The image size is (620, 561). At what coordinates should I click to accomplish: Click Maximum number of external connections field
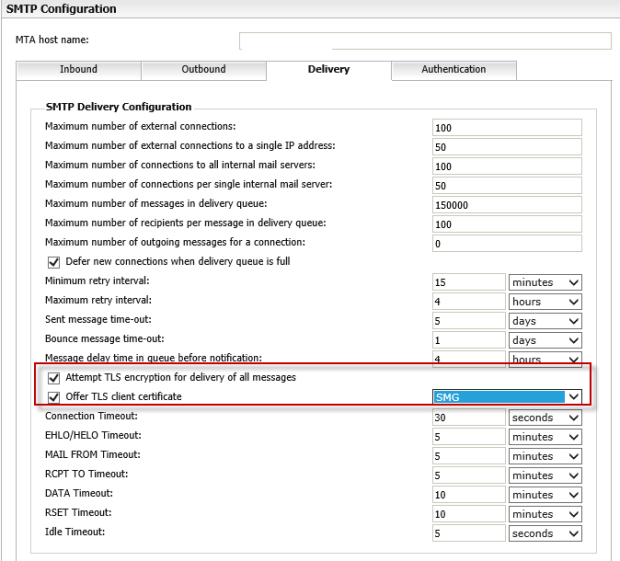tap(506, 128)
